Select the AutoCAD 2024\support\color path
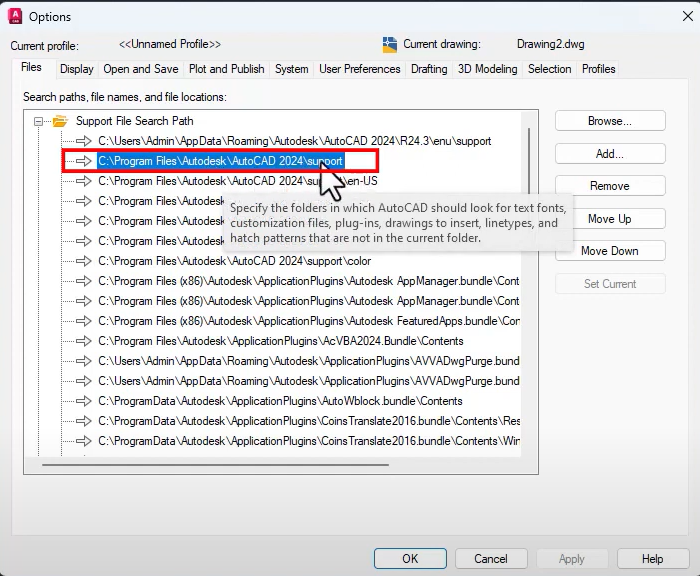 234,261
